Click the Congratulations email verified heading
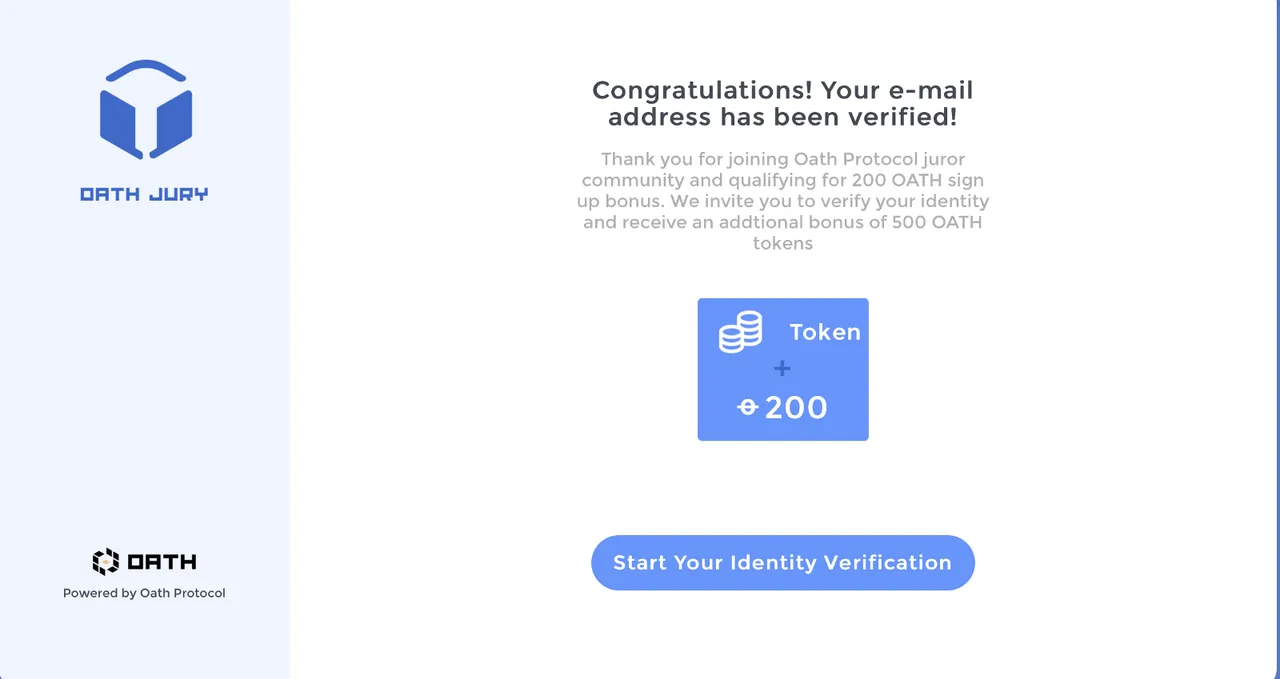 pos(783,104)
